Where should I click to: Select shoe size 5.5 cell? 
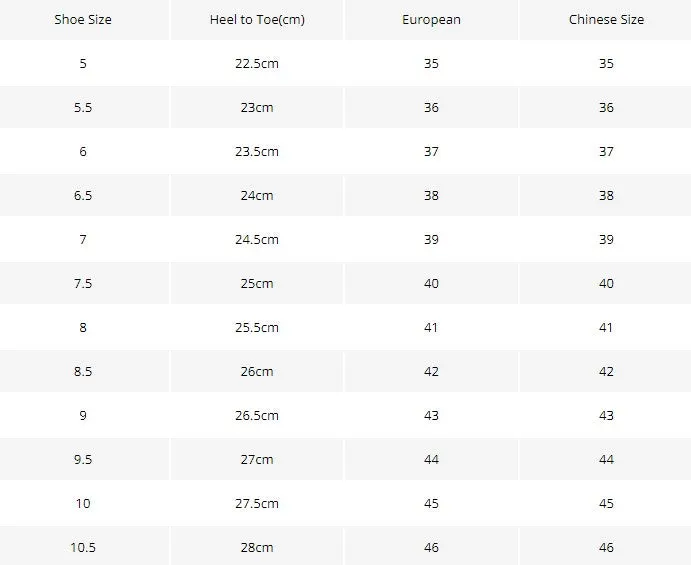tap(83, 108)
